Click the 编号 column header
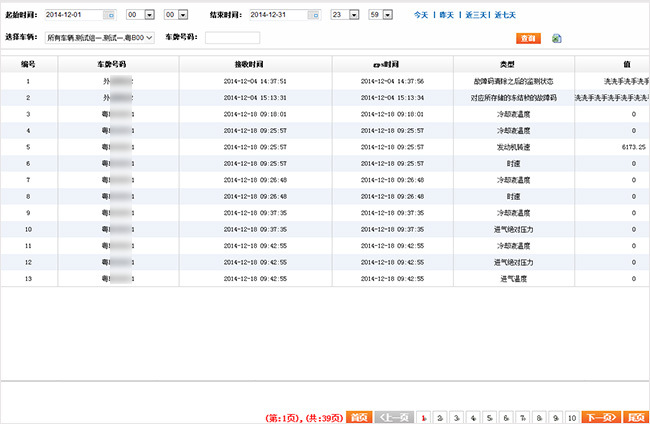This screenshot has width=650, height=424. click(29, 64)
